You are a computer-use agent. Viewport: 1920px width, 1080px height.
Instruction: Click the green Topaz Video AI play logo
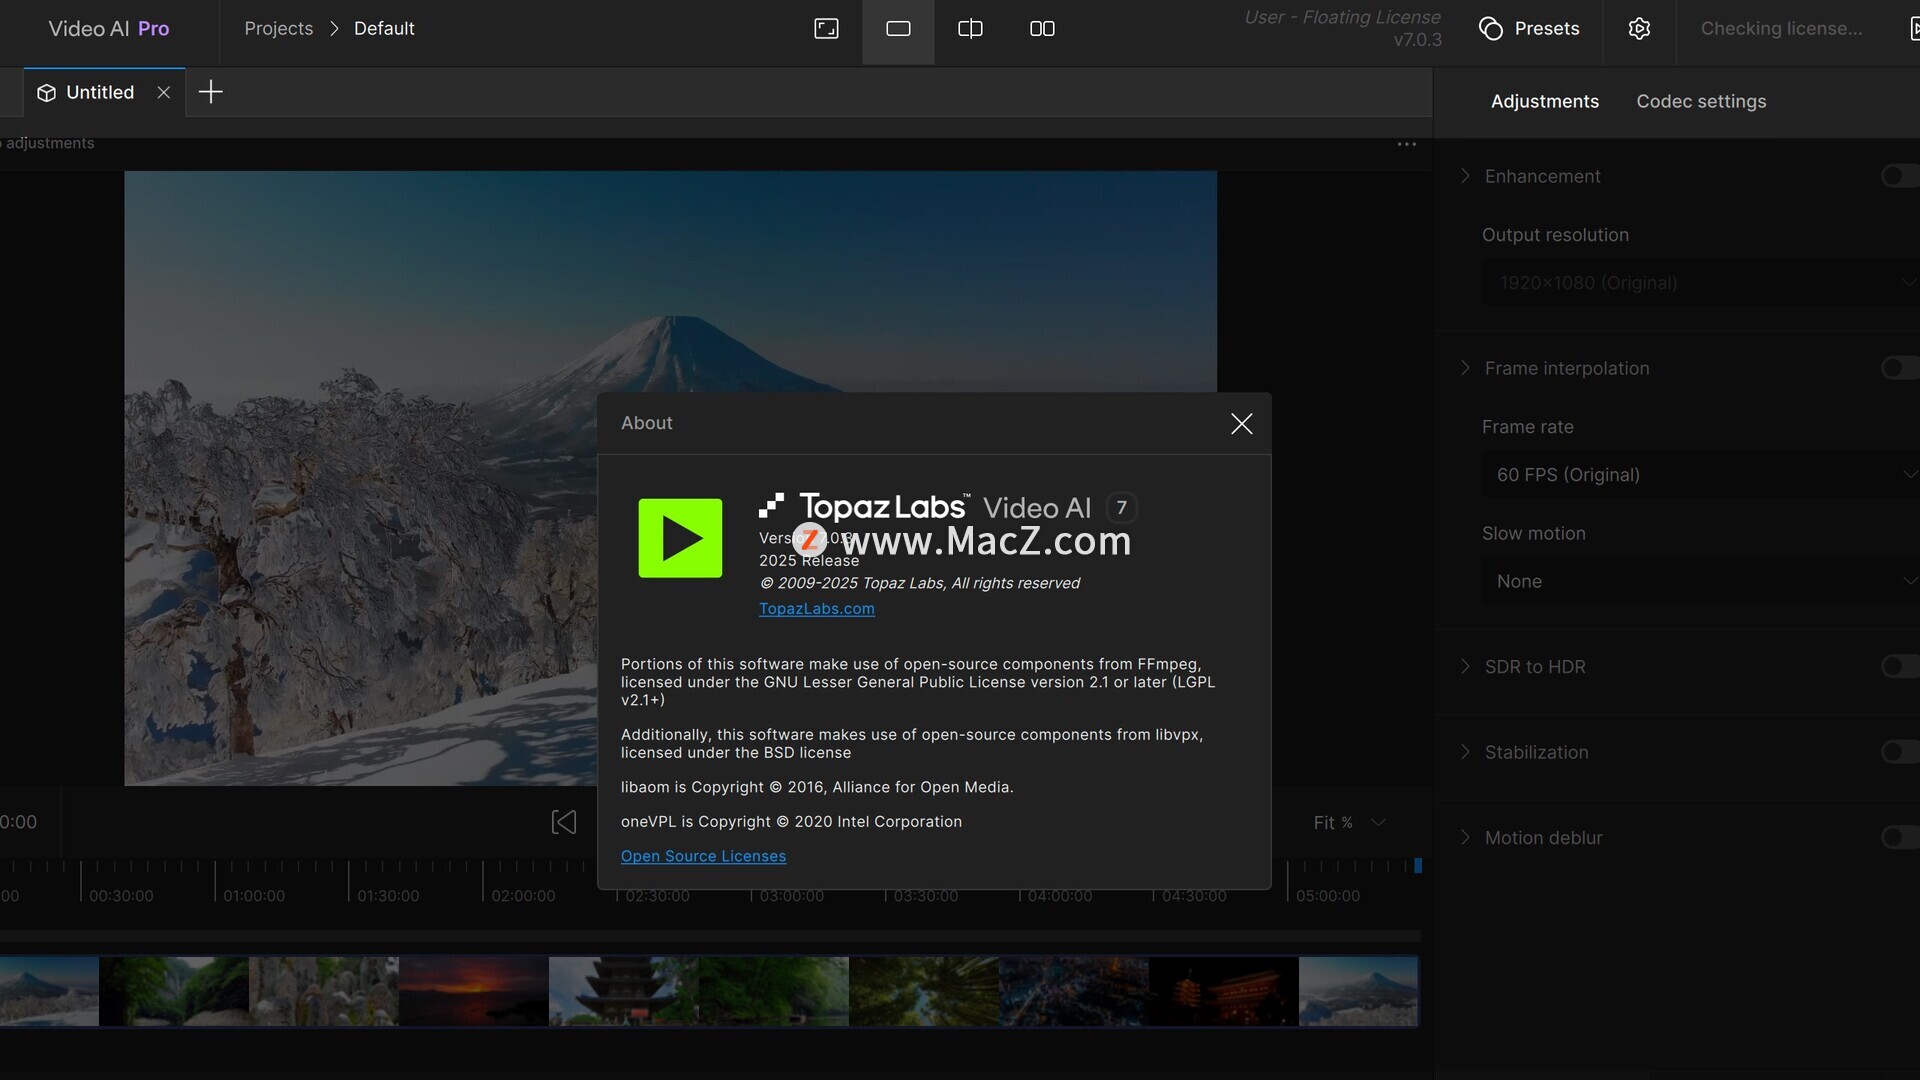[680, 538]
